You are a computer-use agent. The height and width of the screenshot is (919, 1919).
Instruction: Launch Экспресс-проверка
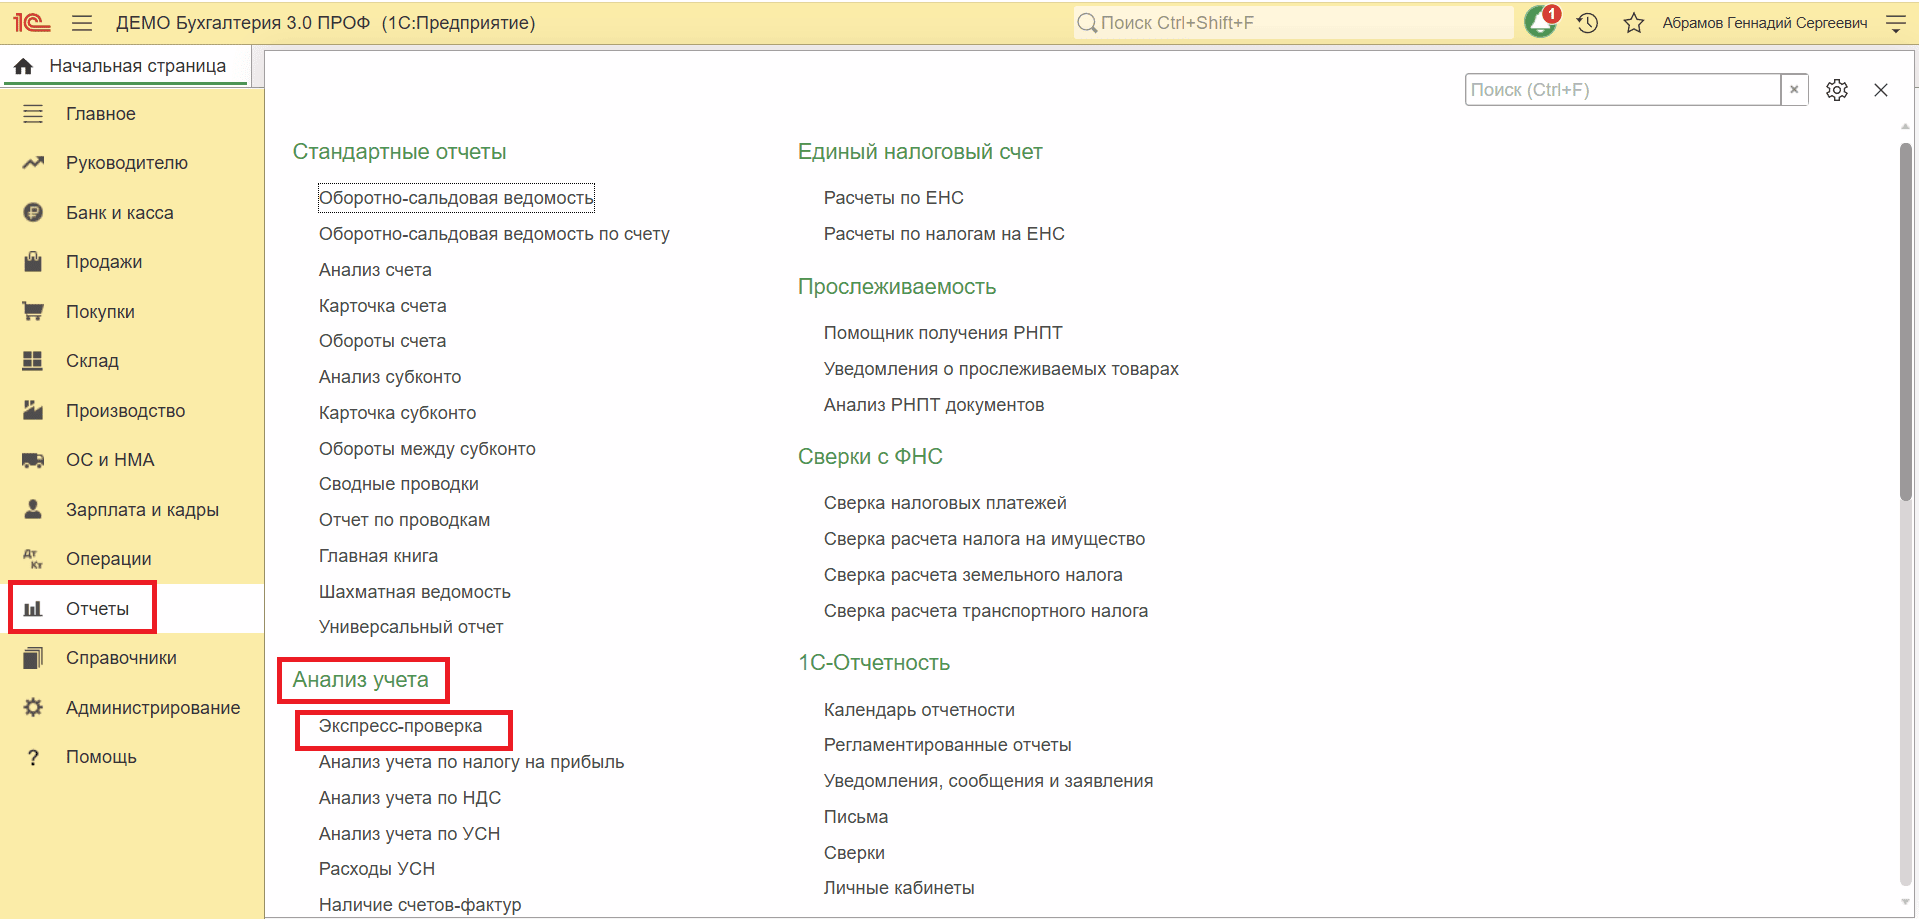[x=400, y=726]
